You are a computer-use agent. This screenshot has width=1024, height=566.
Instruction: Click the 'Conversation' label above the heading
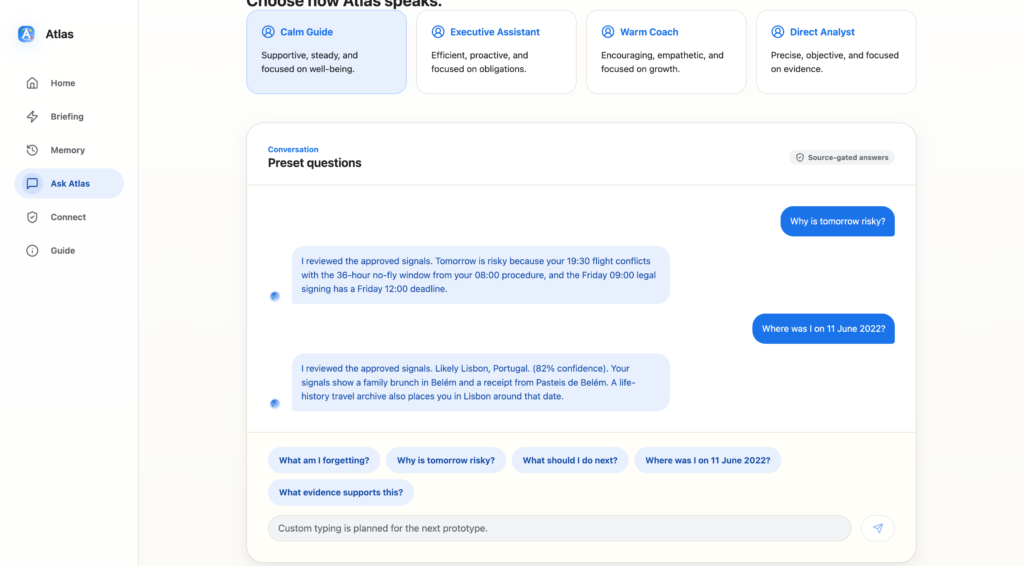click(x=293, y=149)
